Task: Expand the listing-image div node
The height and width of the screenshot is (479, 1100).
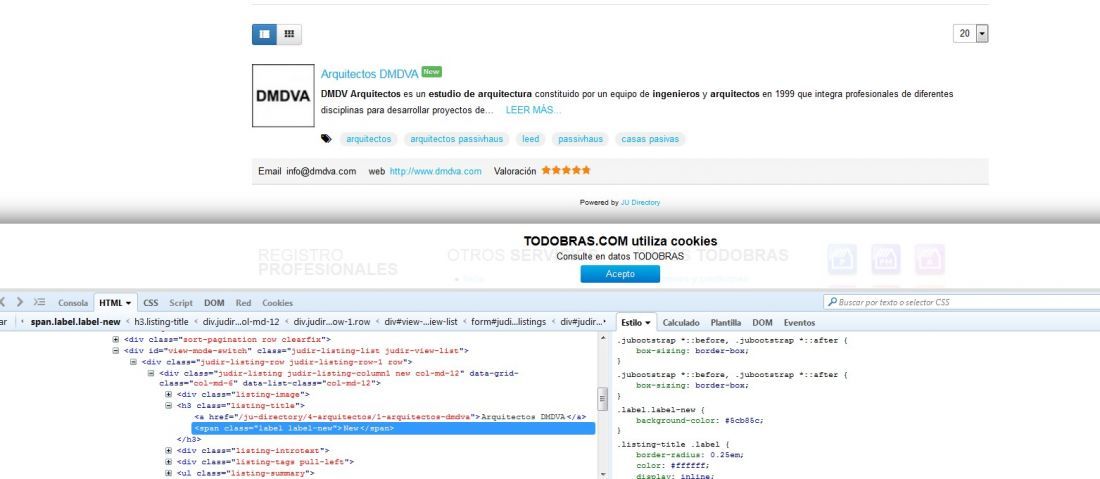Action: pyautogui.click(x=168, y=395)
